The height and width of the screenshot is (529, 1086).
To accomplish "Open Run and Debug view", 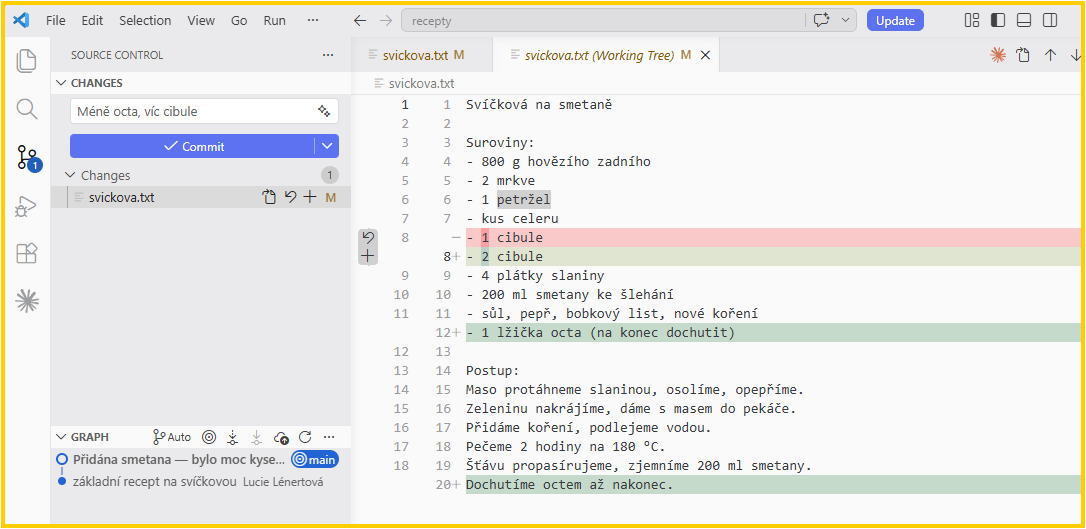I will coord(26,206).
